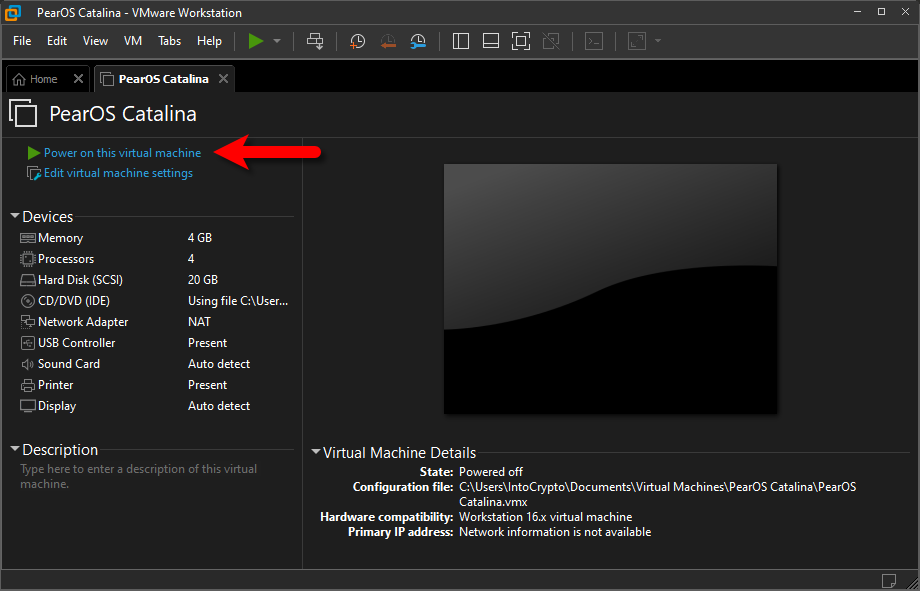Enter full screen mode icon
Viewport: 920px width, 591px height.
tap(520, 41)
